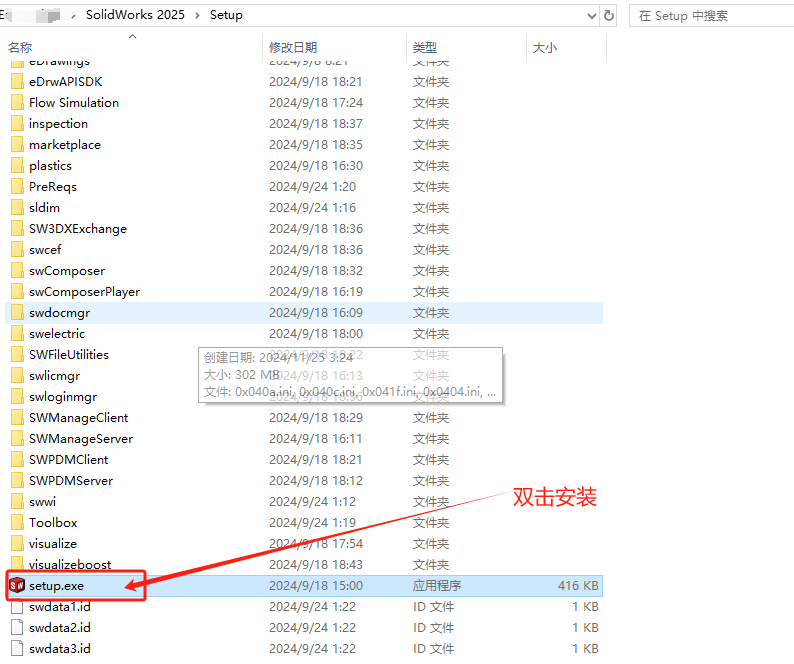Select the swdata3.id file icon
This screenshot has width=794, height=664.
(16, 648)
